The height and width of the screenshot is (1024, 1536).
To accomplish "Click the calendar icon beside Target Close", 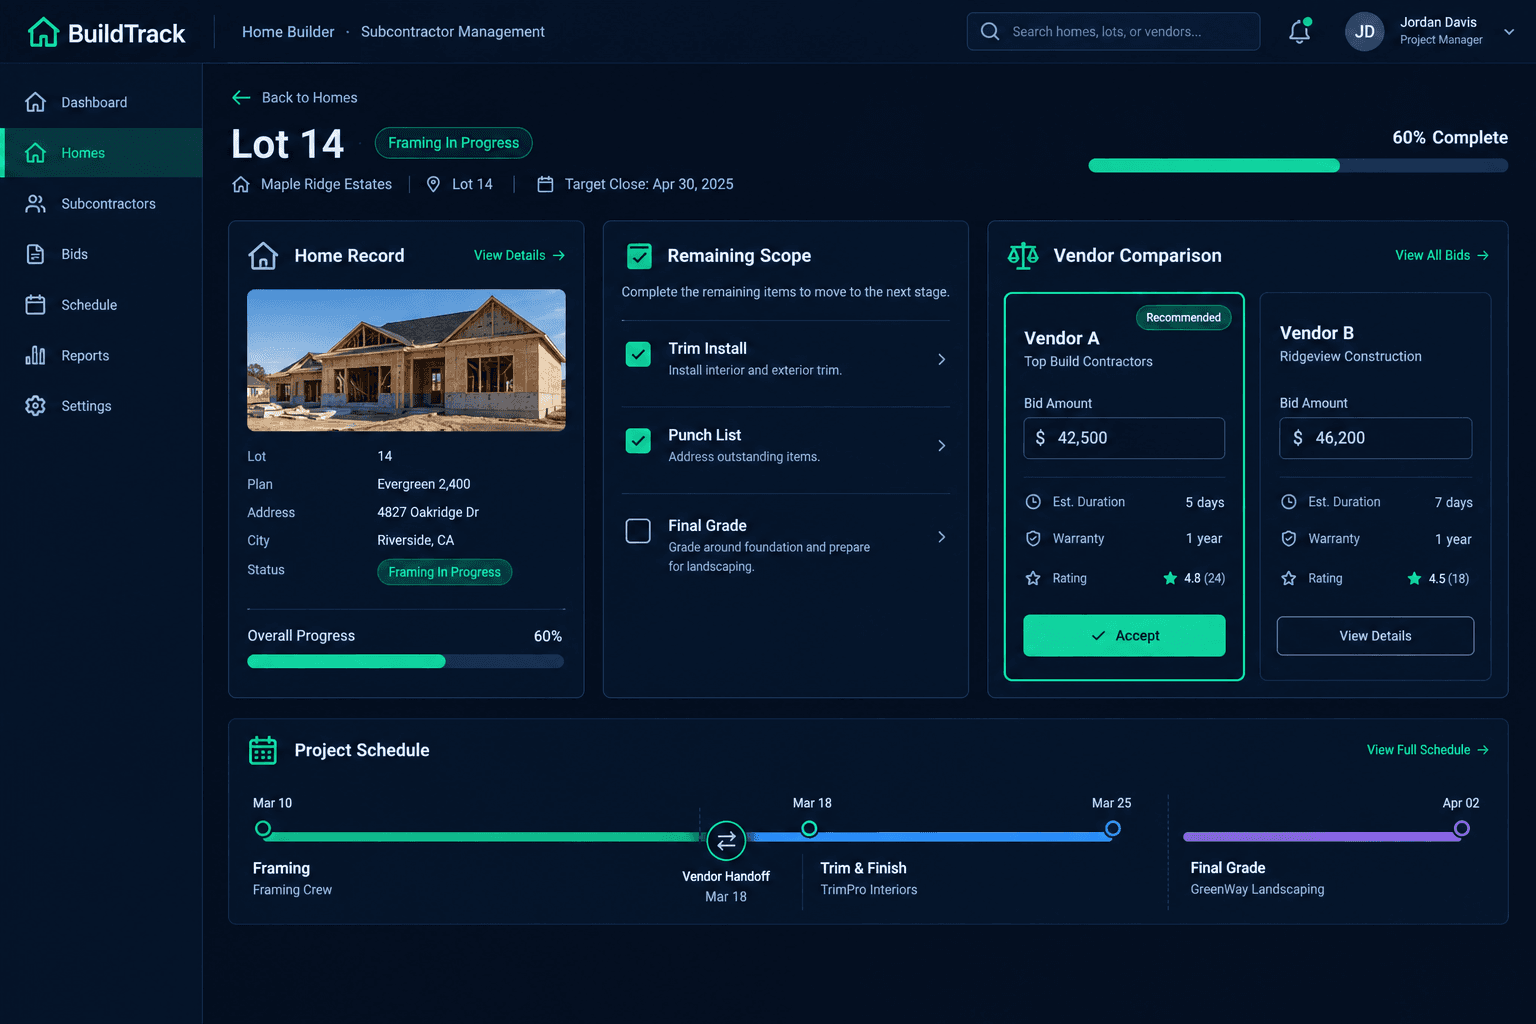I will [x=545, y=184].
